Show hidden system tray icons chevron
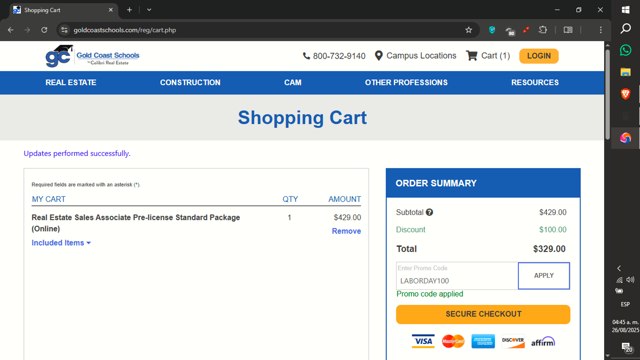 [x=619, y=268]
